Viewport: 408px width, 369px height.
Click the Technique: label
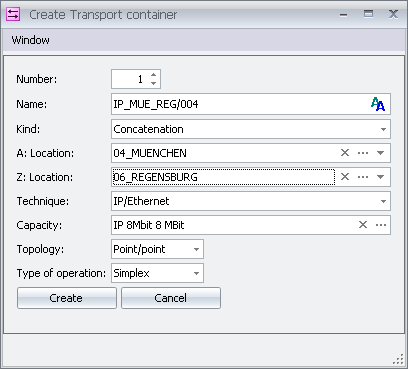pos(43,201)
